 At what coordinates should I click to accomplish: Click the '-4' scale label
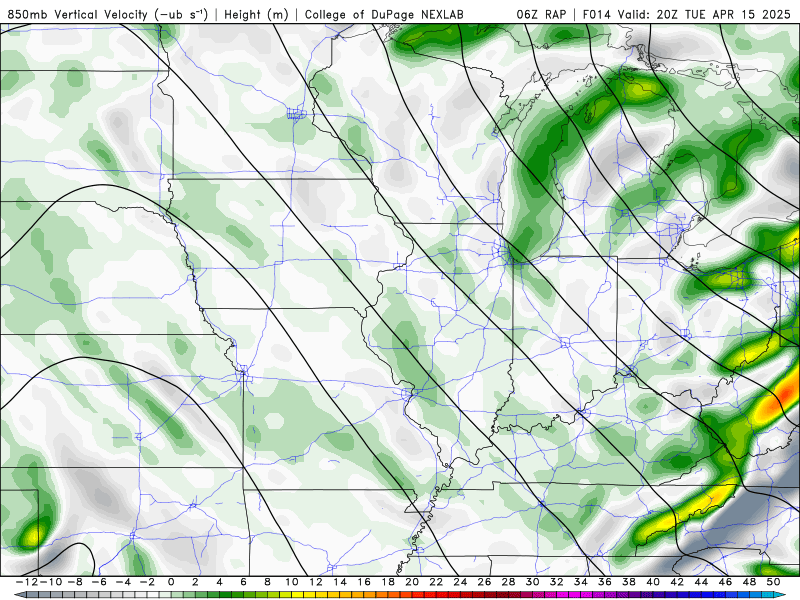[123, 582]
